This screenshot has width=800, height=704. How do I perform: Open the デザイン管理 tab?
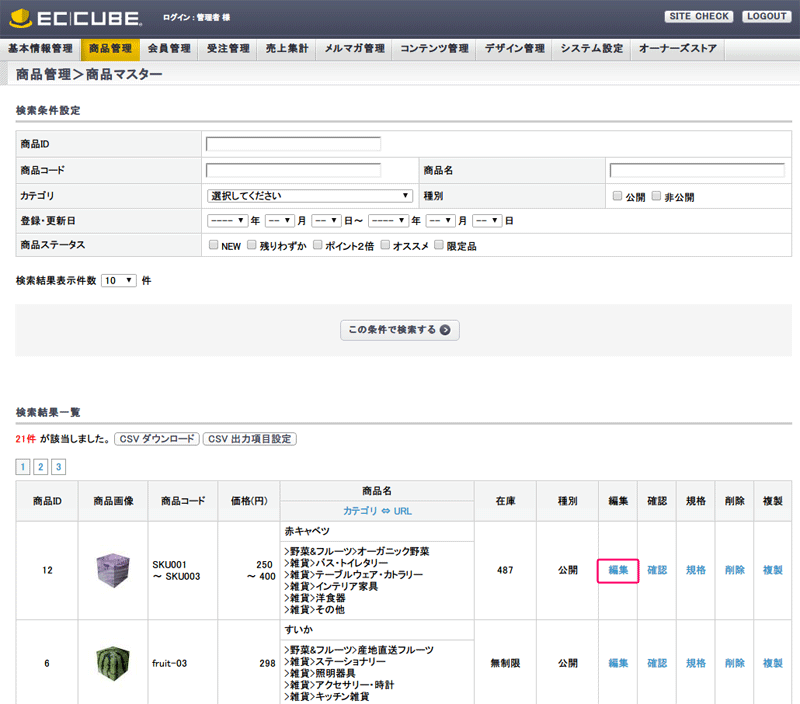point(514,48)
